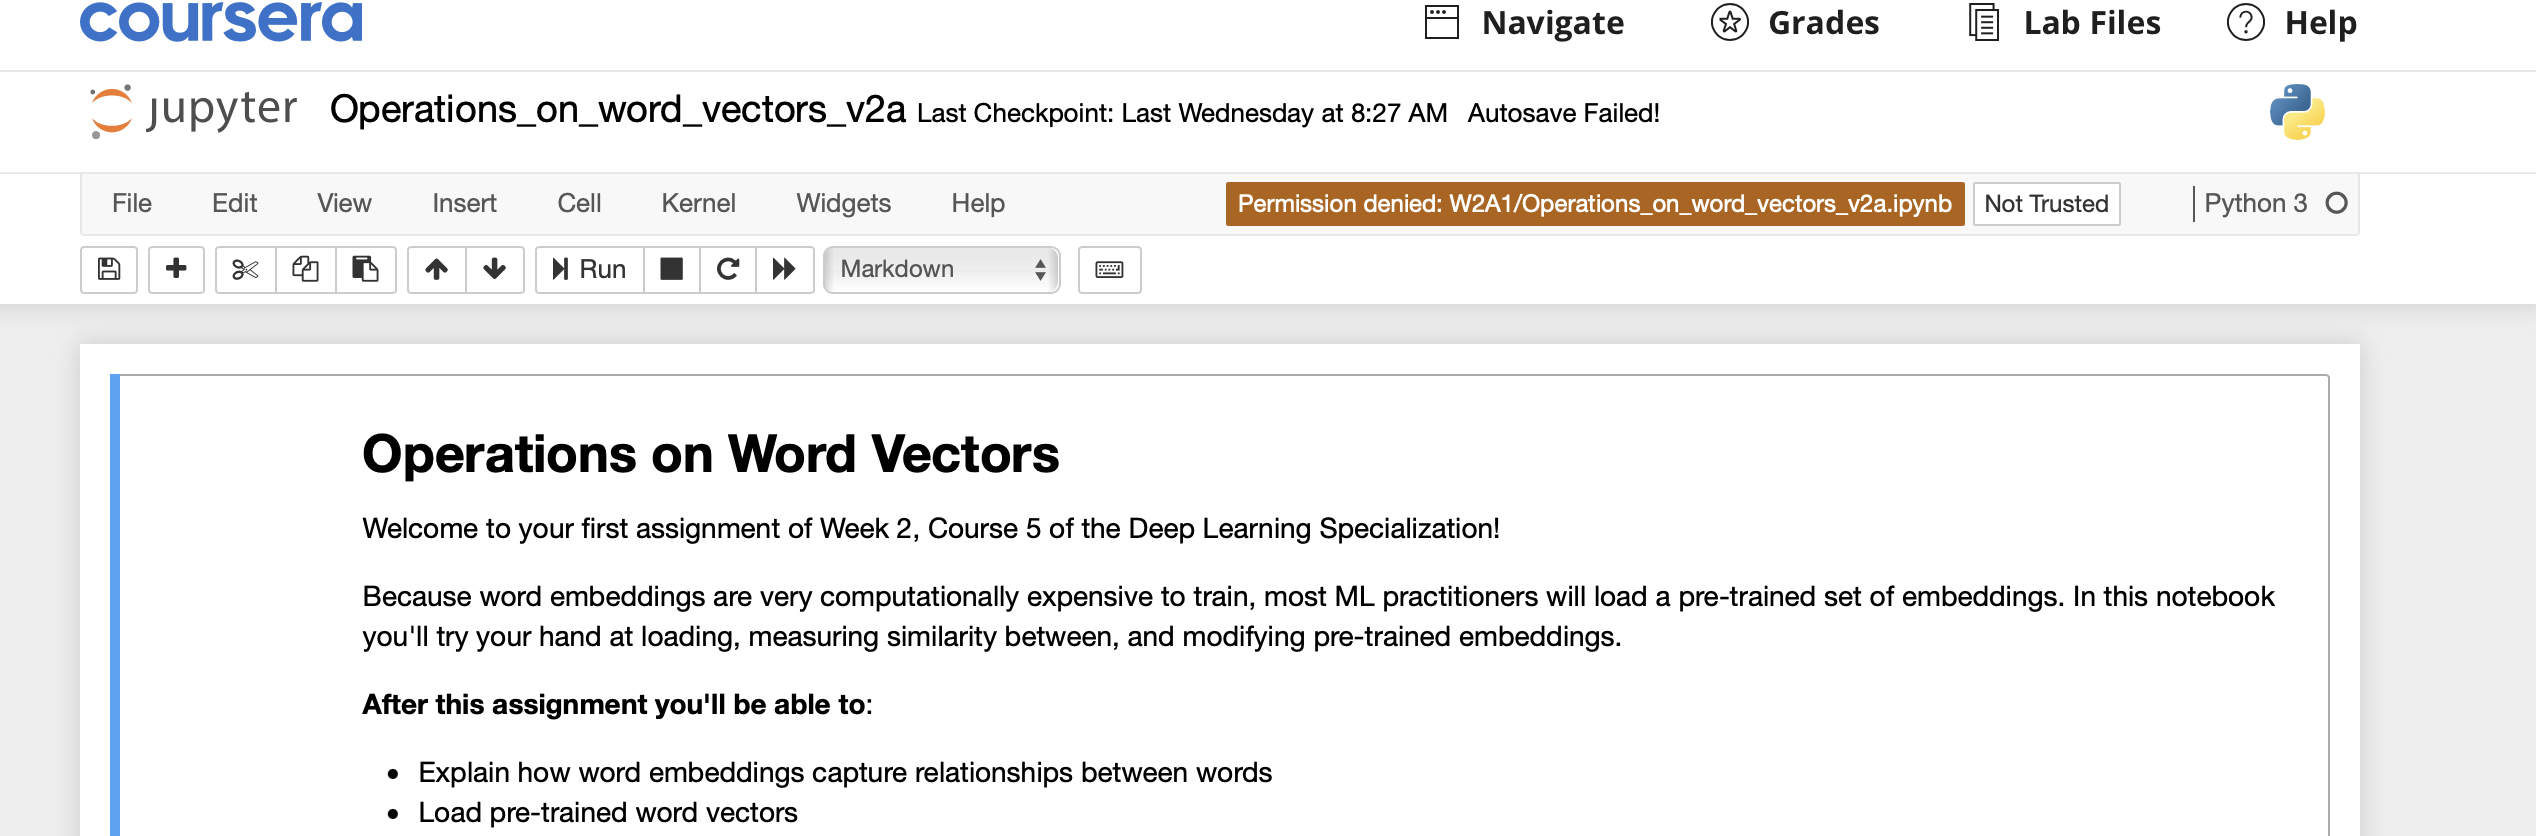Screen dimensions: 2536x836
Task: Move selected cell up arrow
Action: [x=437, y=269]
